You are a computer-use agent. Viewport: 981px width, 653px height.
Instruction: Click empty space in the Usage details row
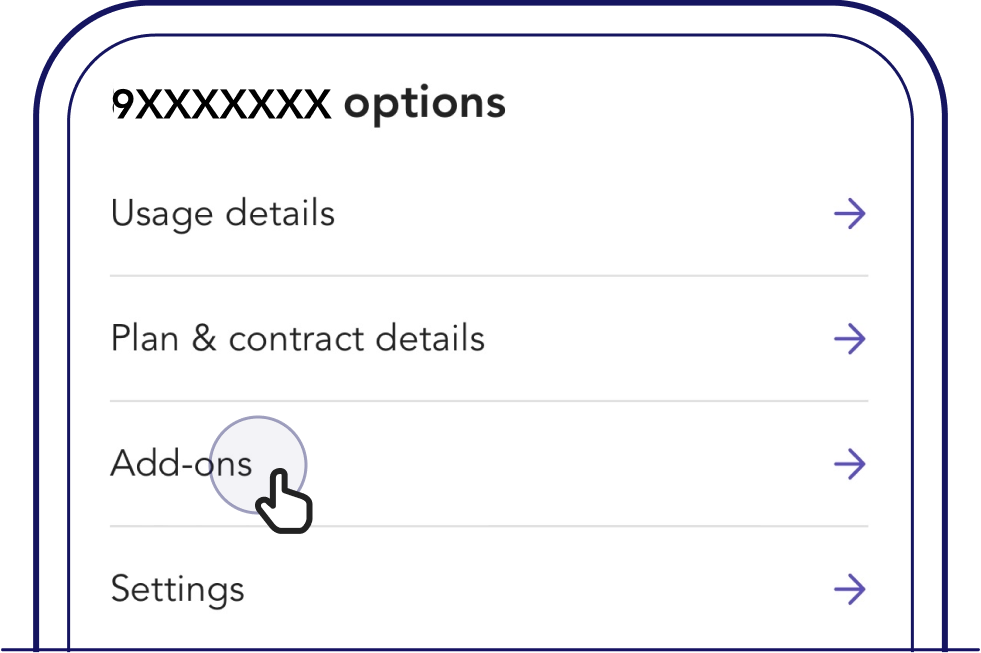(580, 214)
